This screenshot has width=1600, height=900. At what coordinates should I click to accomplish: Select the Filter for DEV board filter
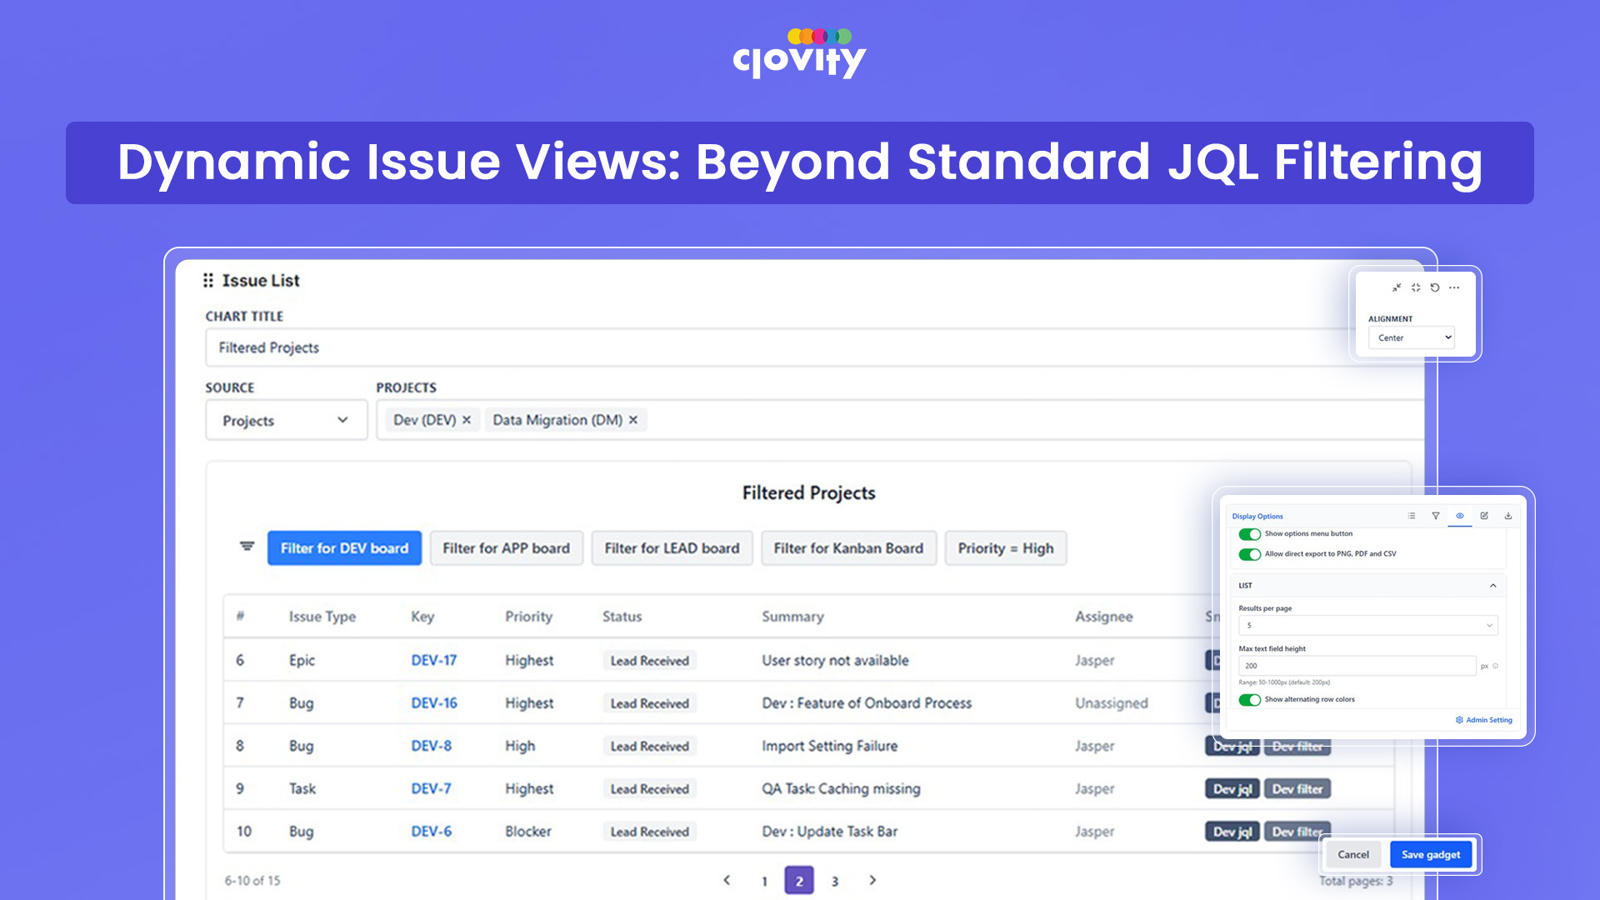[x=344, y=548]
